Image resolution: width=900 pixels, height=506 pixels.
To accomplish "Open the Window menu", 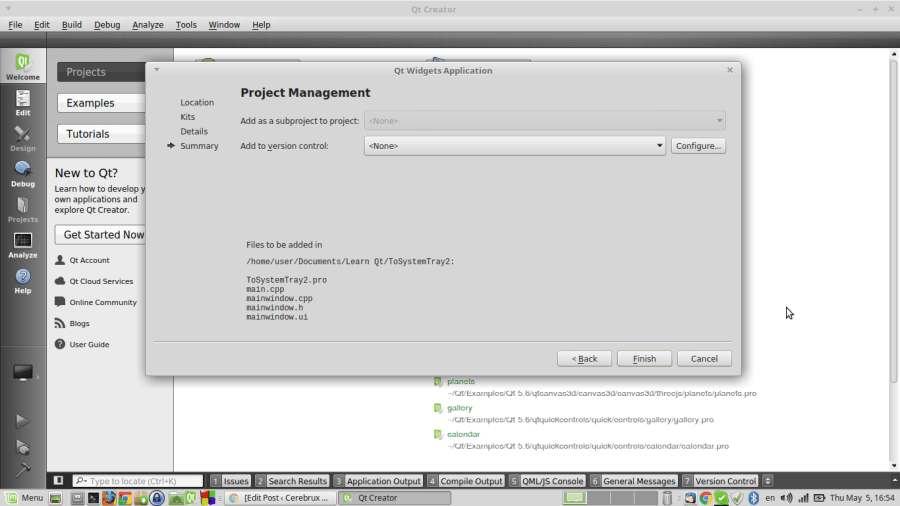I will tap(224, 25).
